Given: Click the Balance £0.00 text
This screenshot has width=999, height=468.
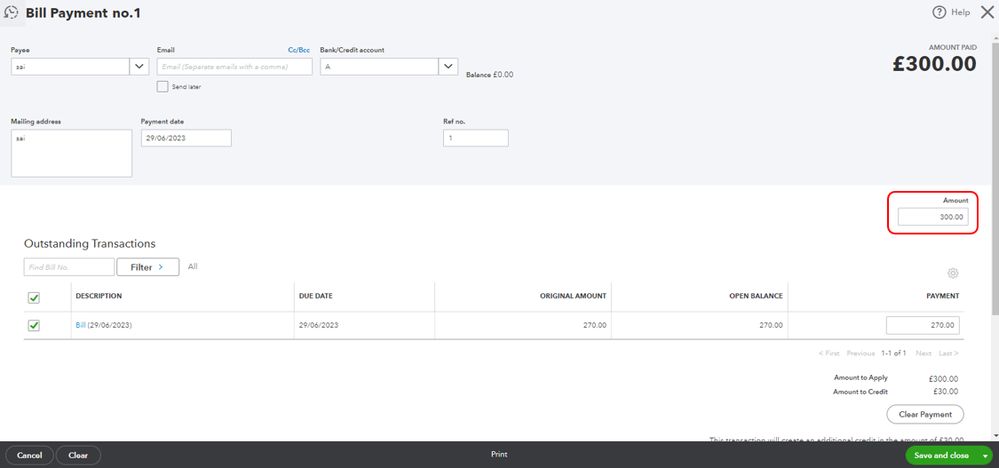Looking at the screenshot, I should 489,74.
